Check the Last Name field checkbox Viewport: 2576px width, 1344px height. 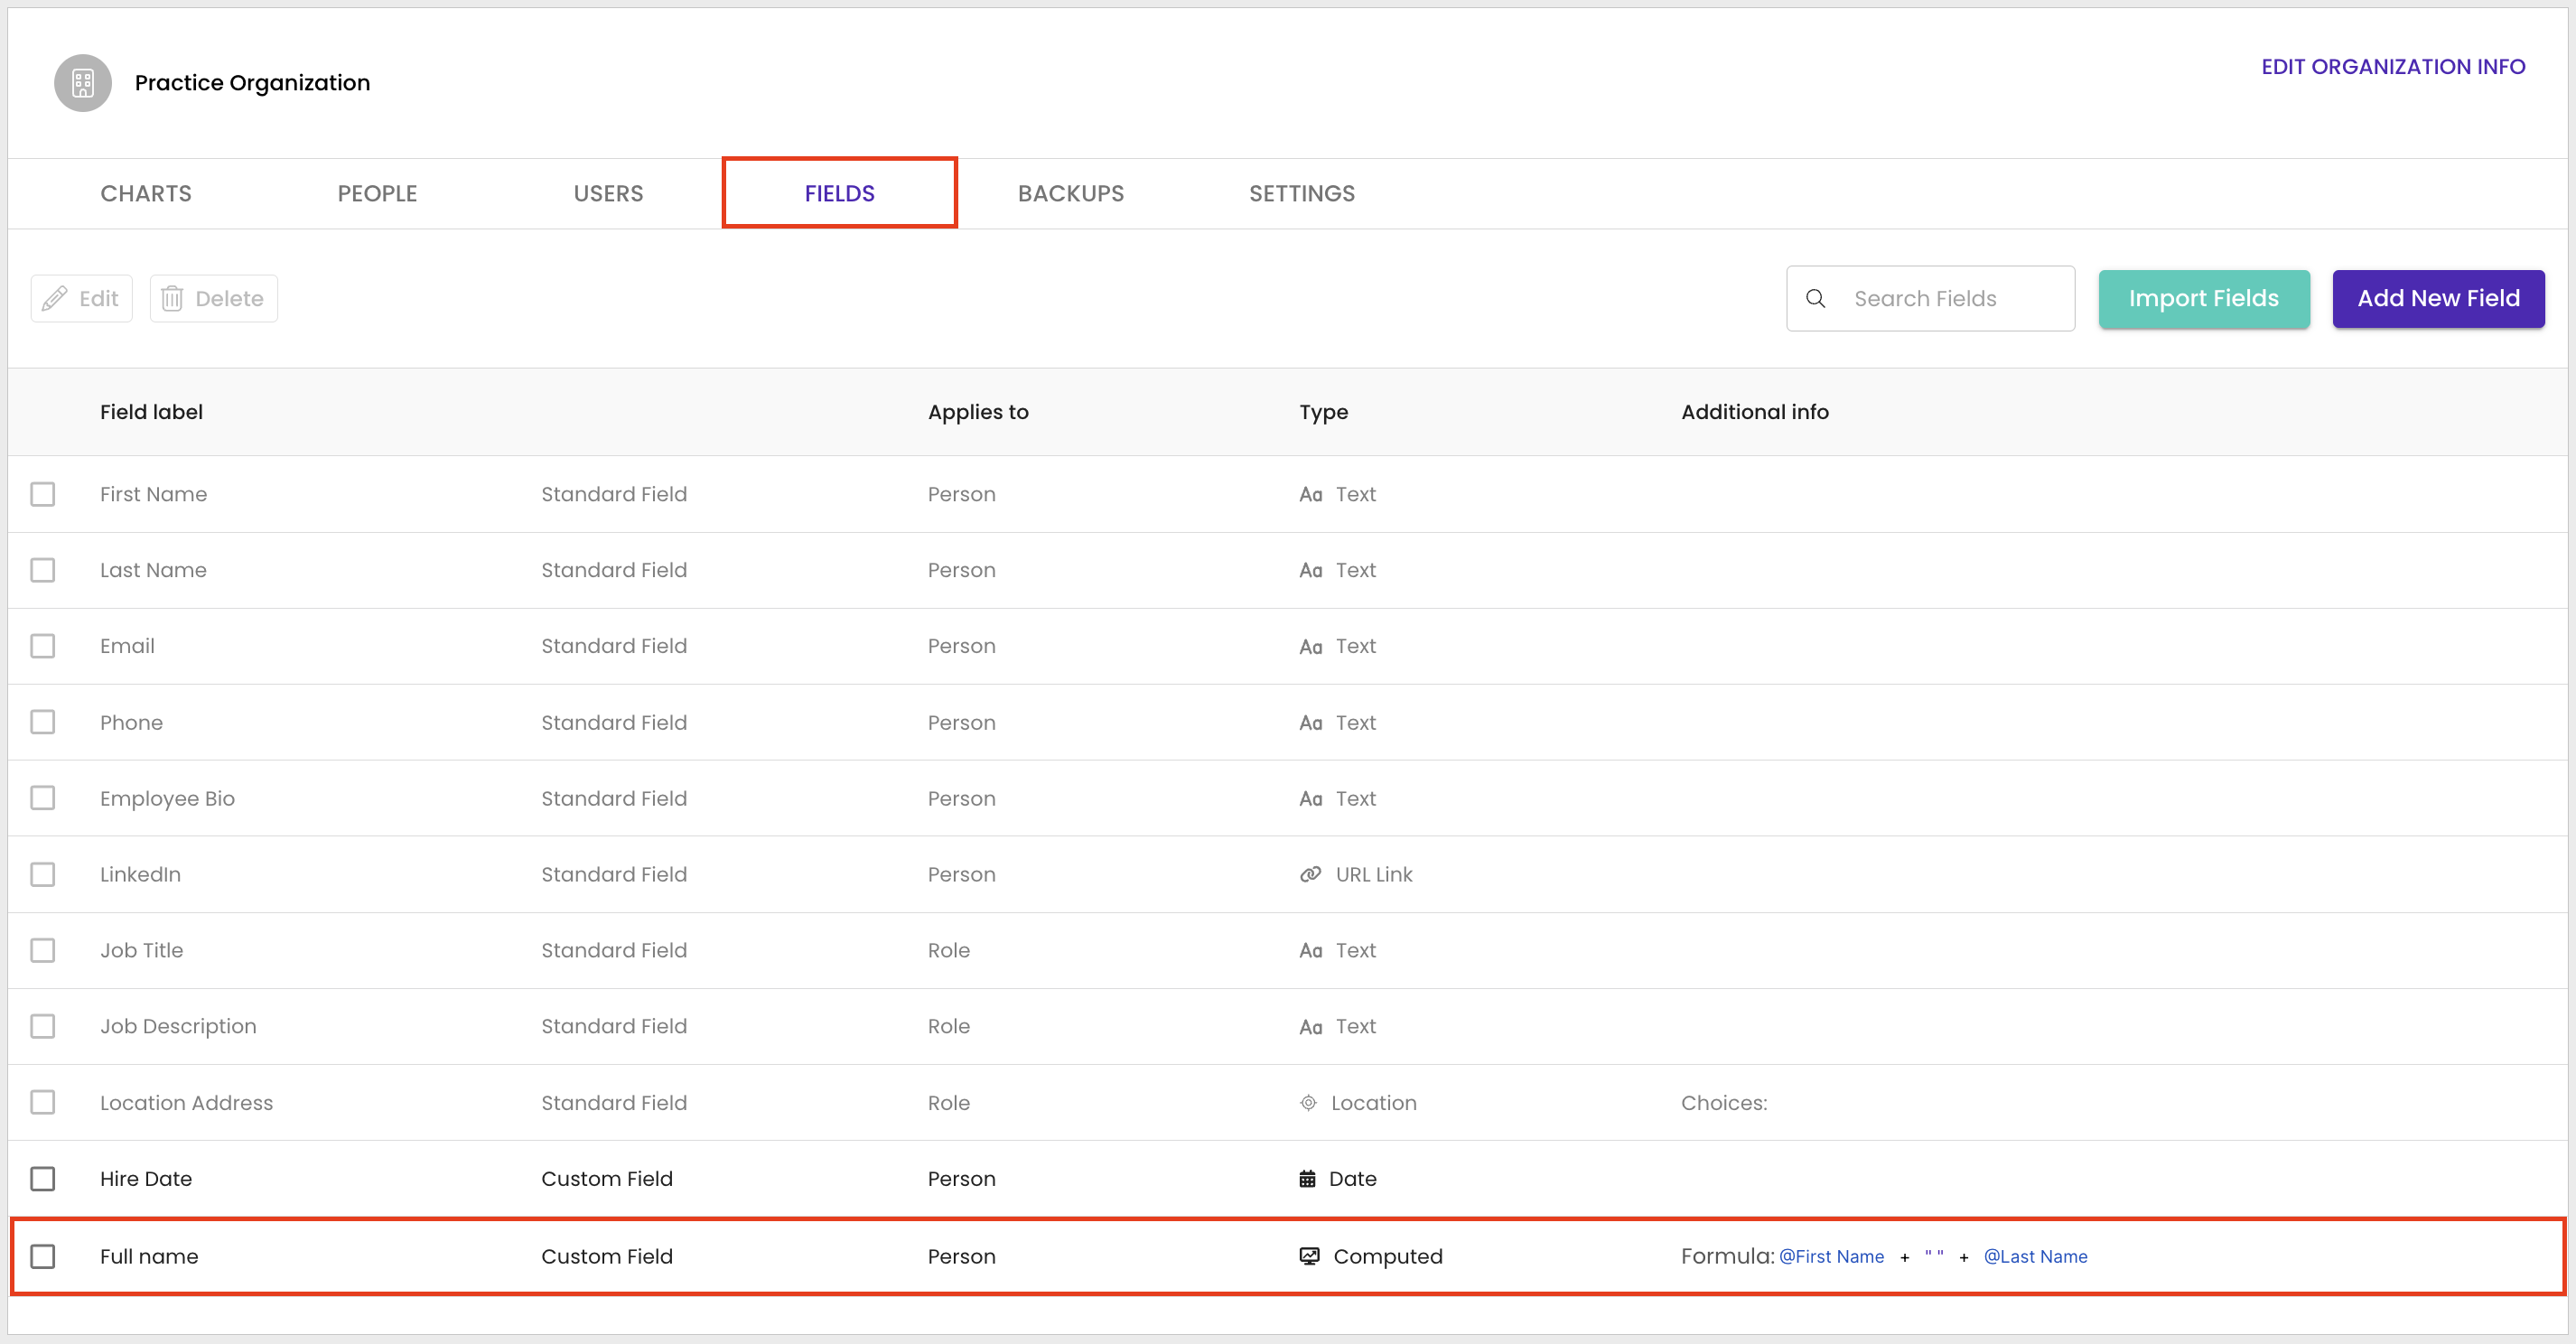43,570
